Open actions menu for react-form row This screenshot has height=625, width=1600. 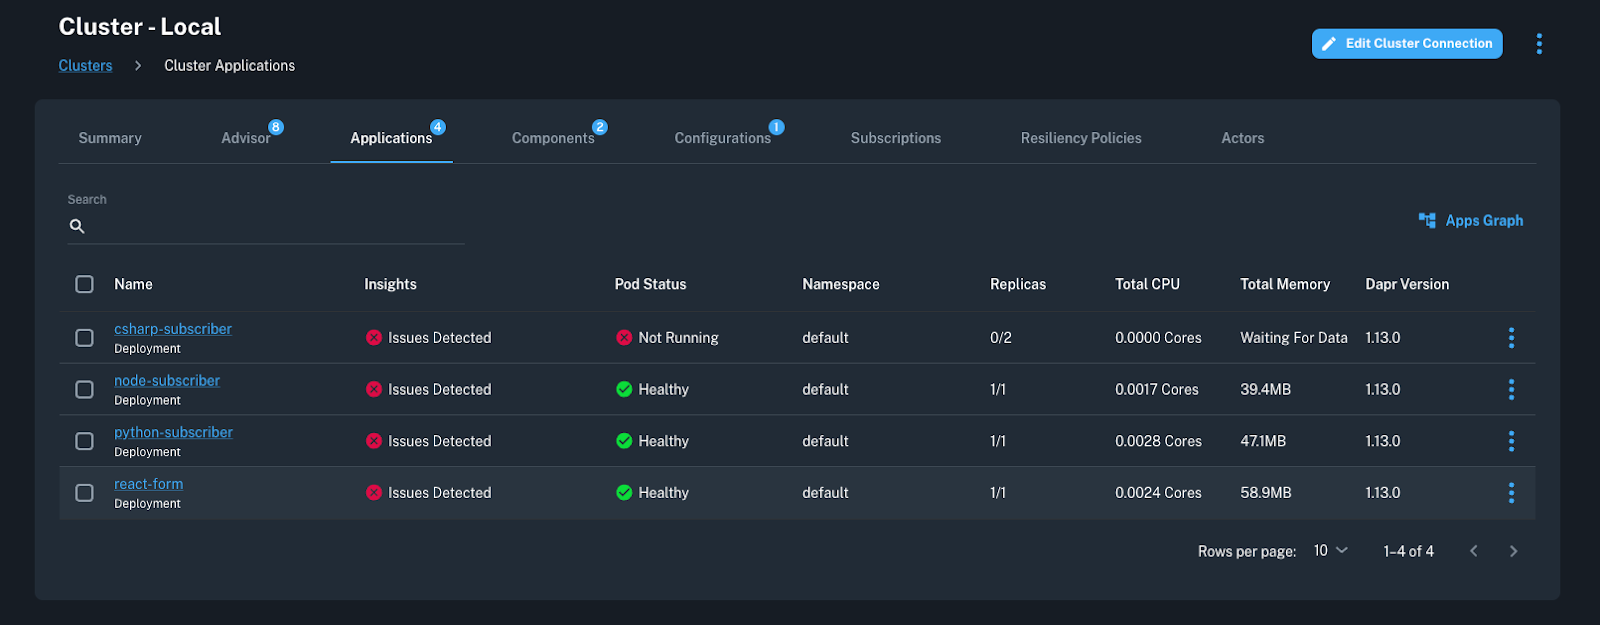1510,493
